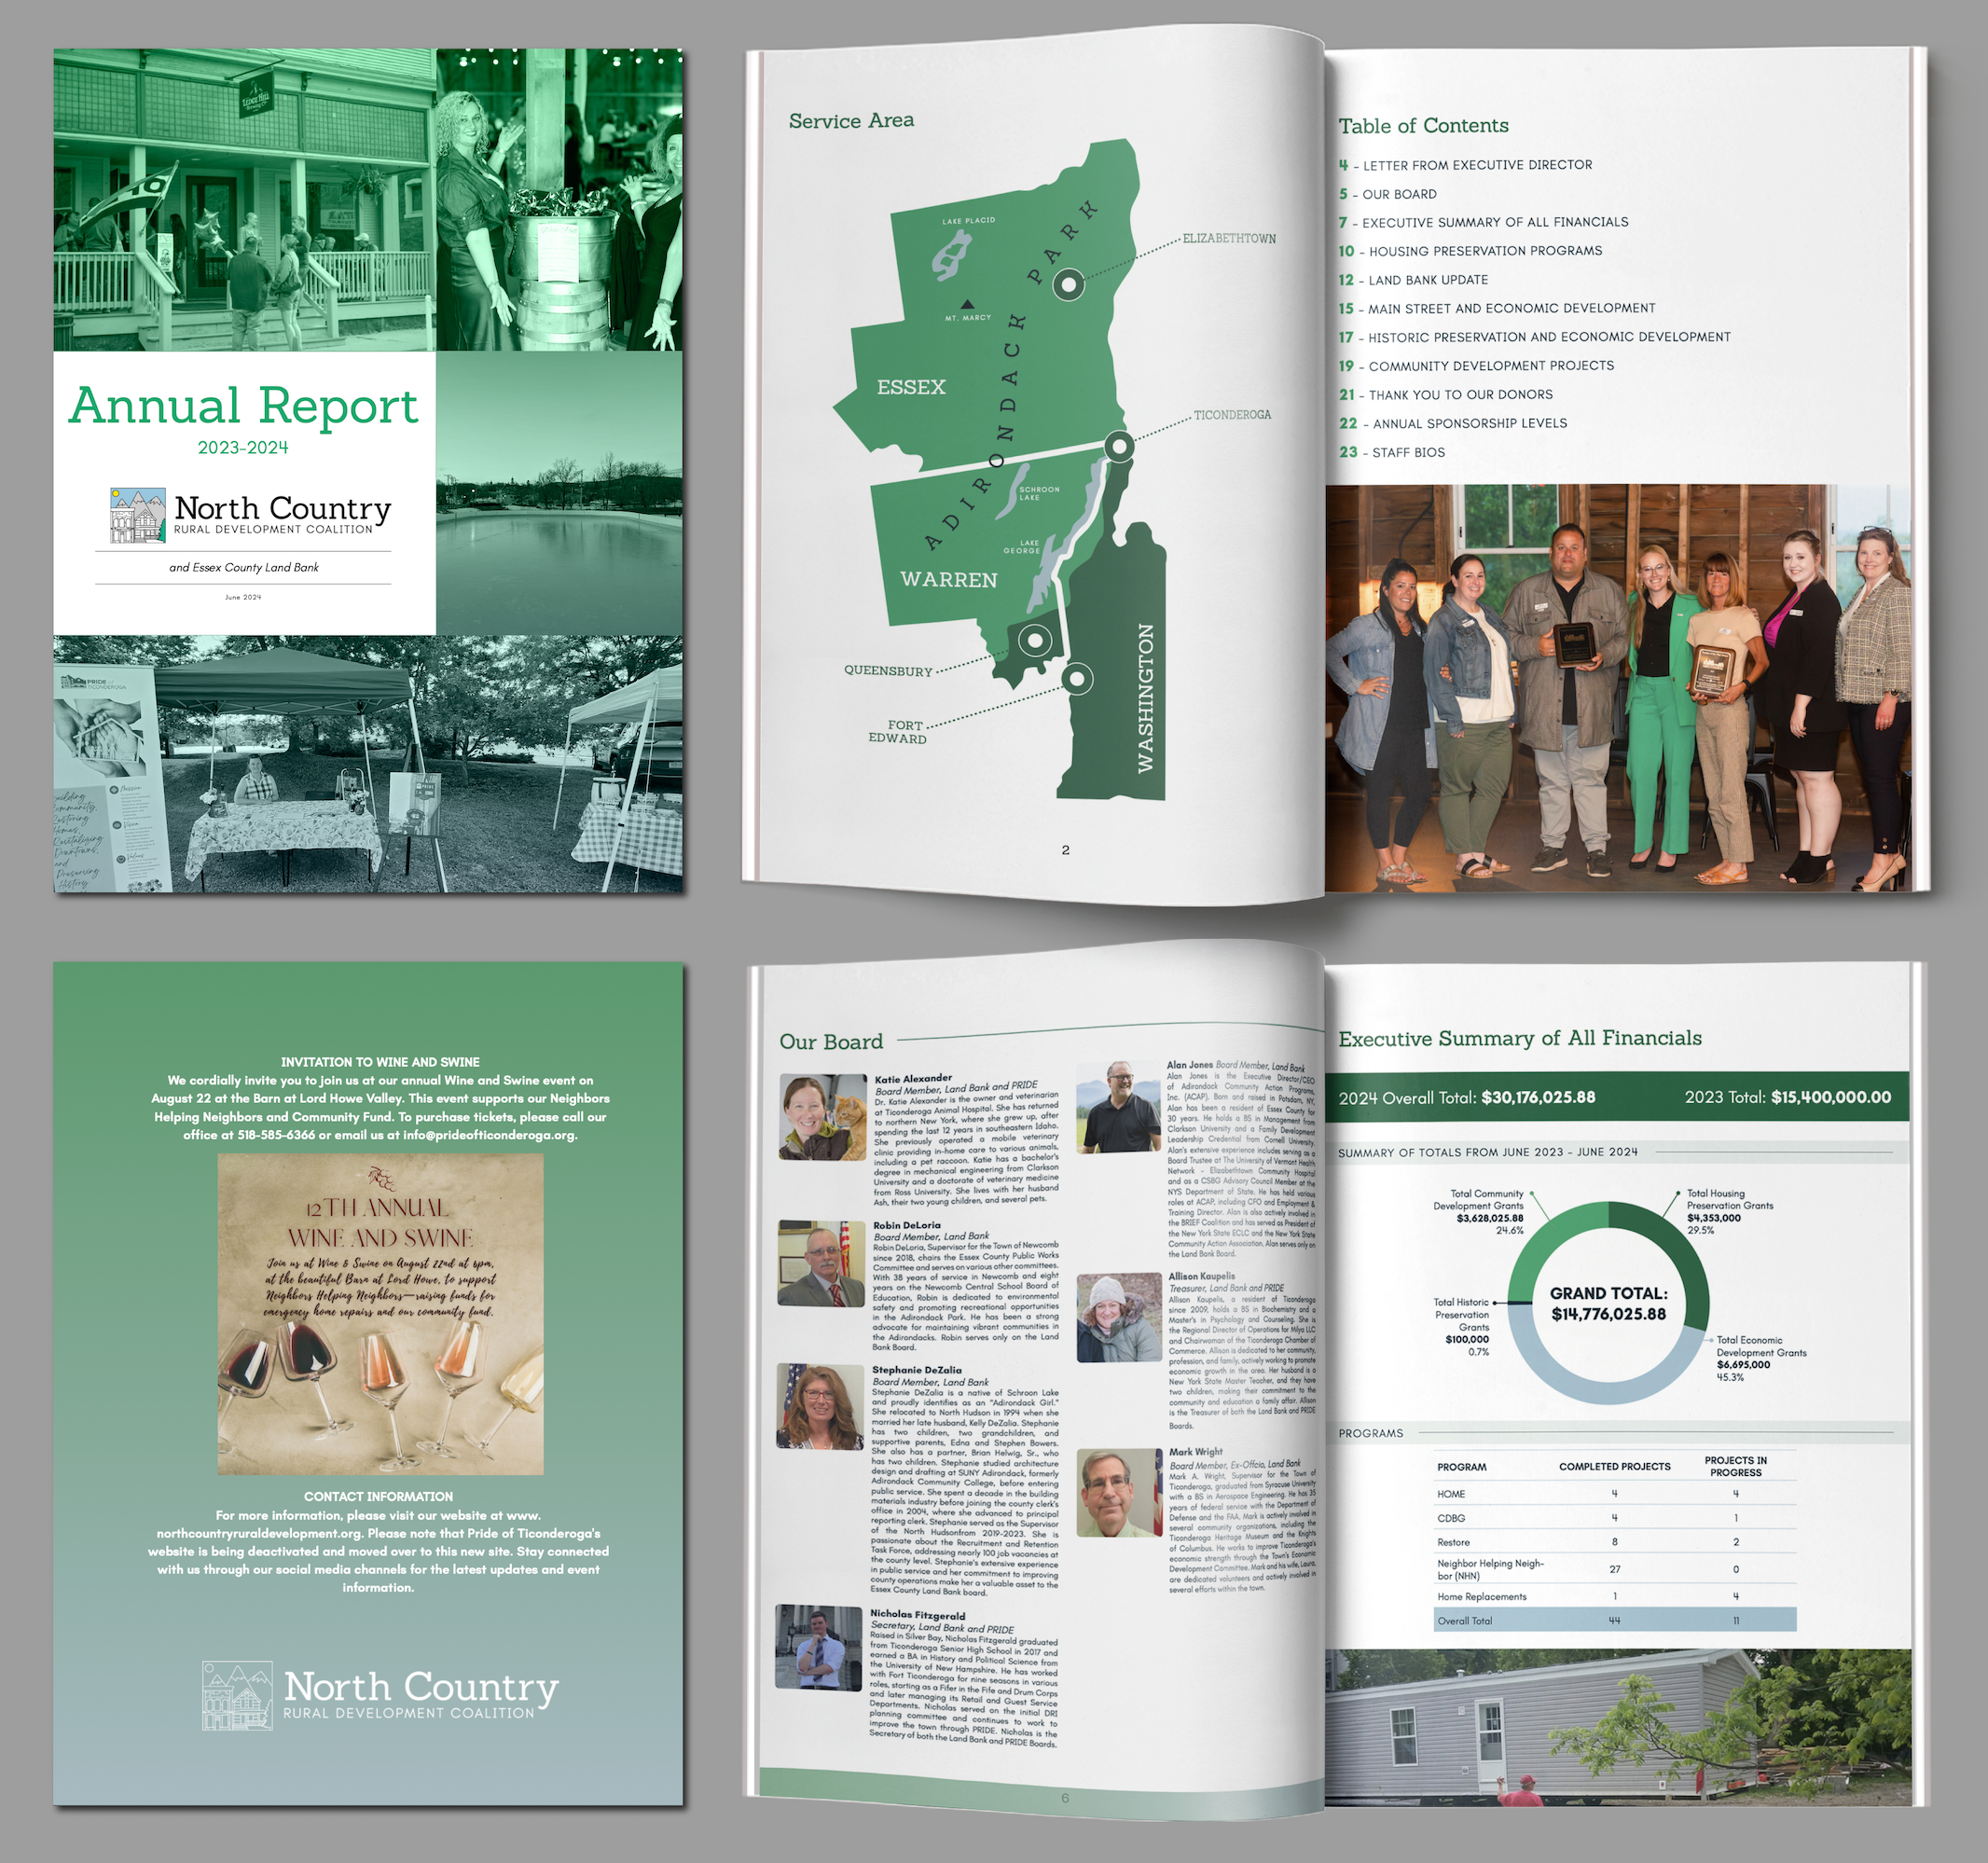Click the 'ELIZABETHTOWN' town label
The height and width of the screenshot is (1863, 1988).
click(x=1229, y=238)
